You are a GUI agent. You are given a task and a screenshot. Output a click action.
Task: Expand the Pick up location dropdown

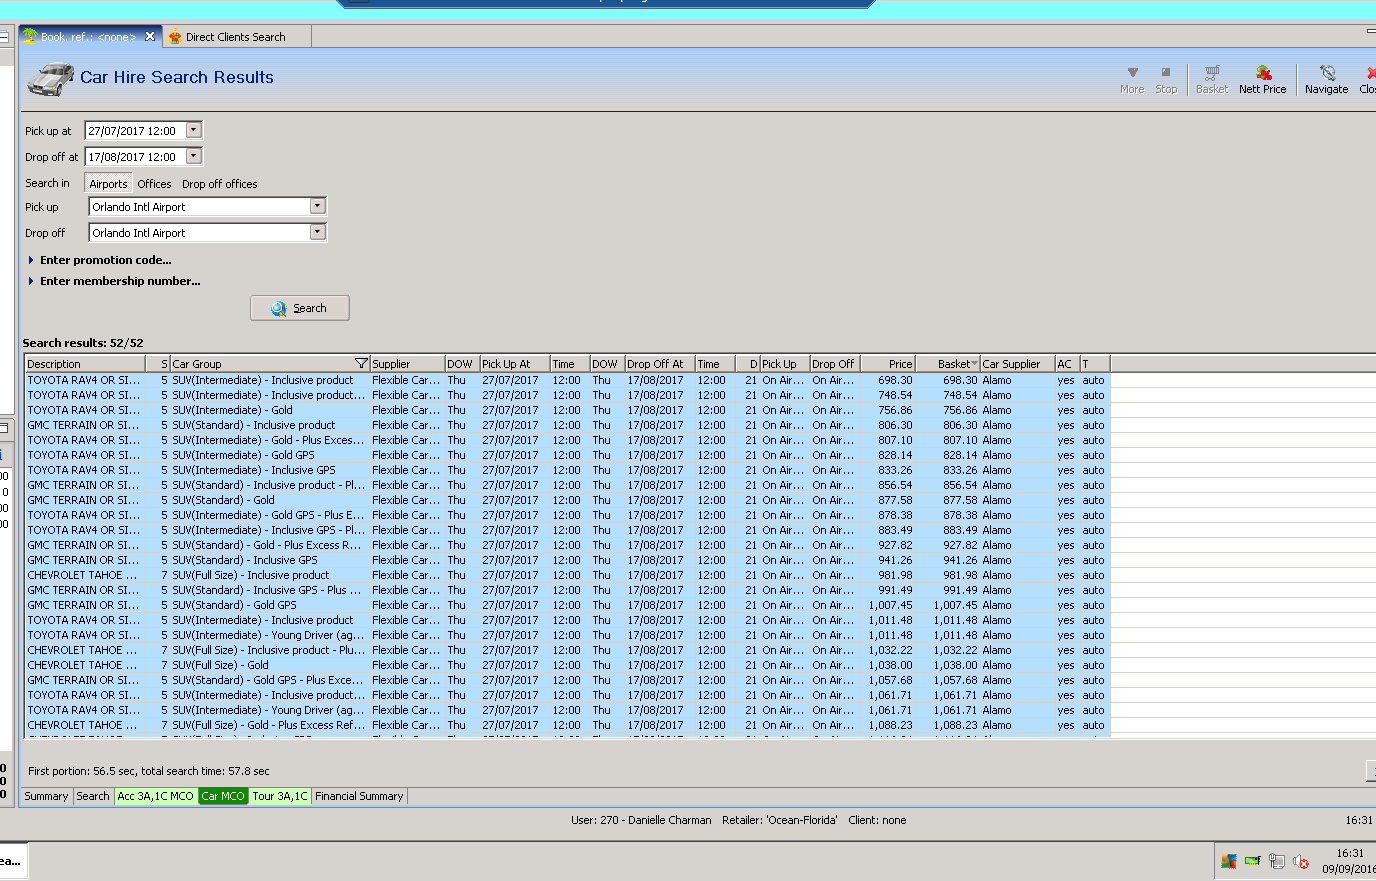[317, 206]
